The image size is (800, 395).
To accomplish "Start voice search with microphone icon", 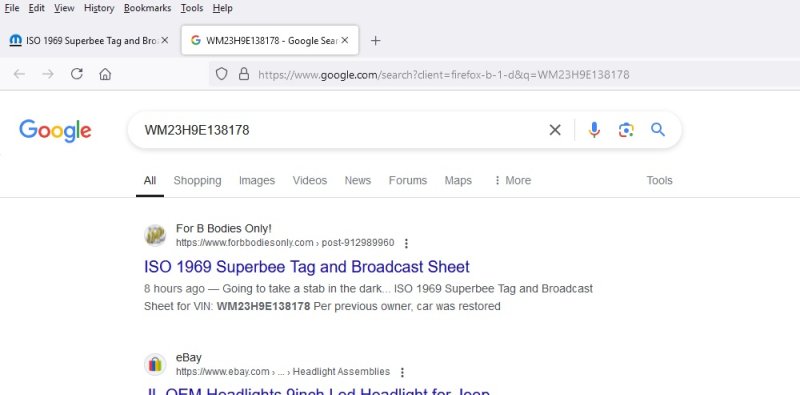I will tap(594, 130).
